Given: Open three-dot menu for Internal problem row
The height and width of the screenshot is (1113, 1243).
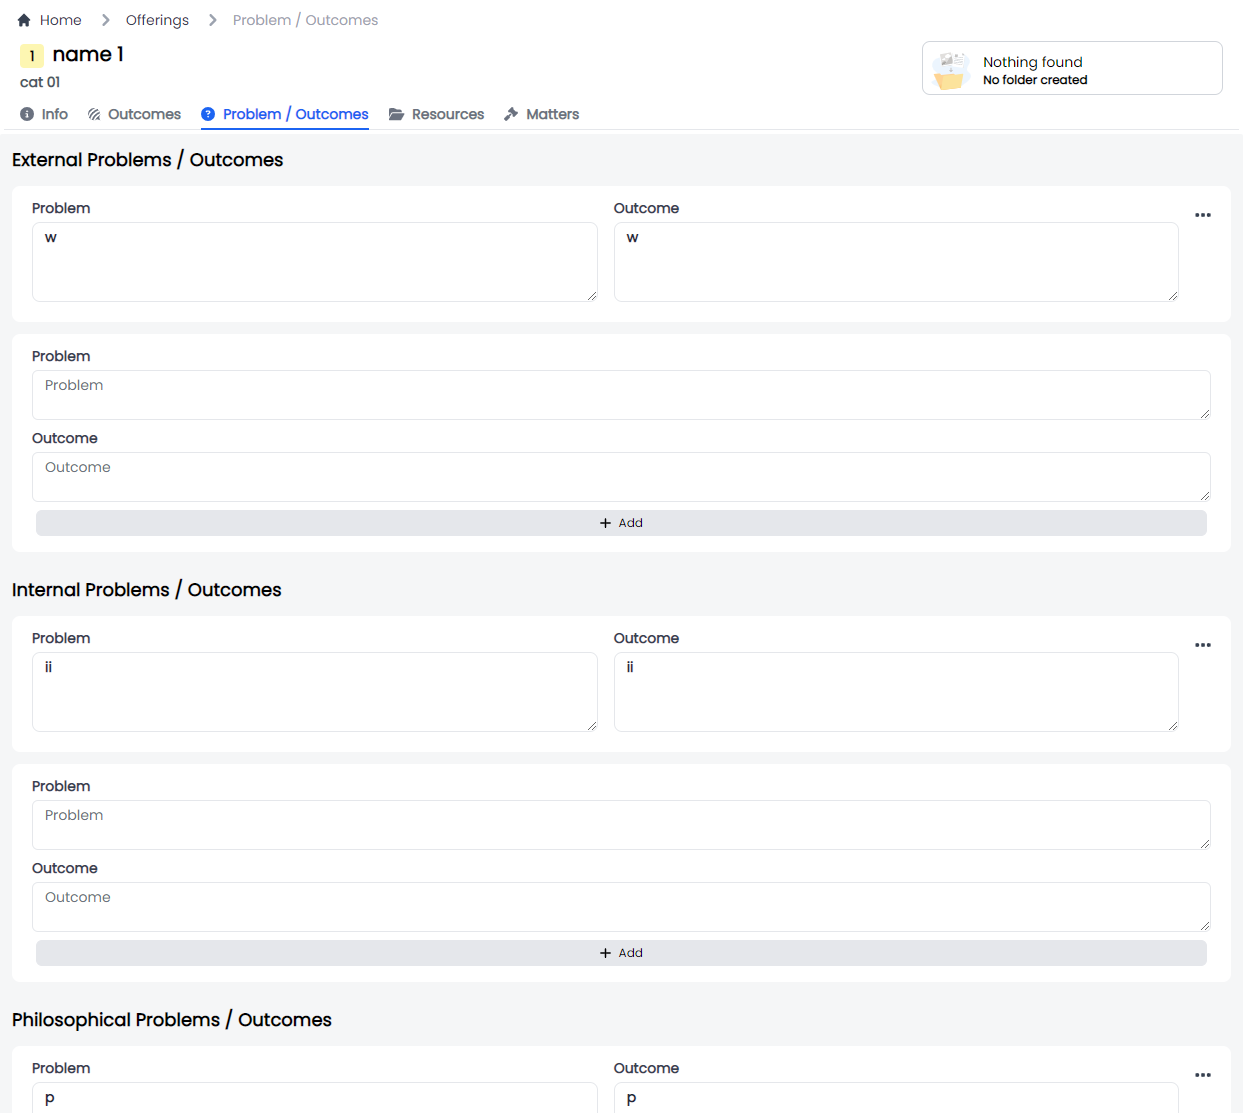Looking at the screenshot, I should 1202,645.
